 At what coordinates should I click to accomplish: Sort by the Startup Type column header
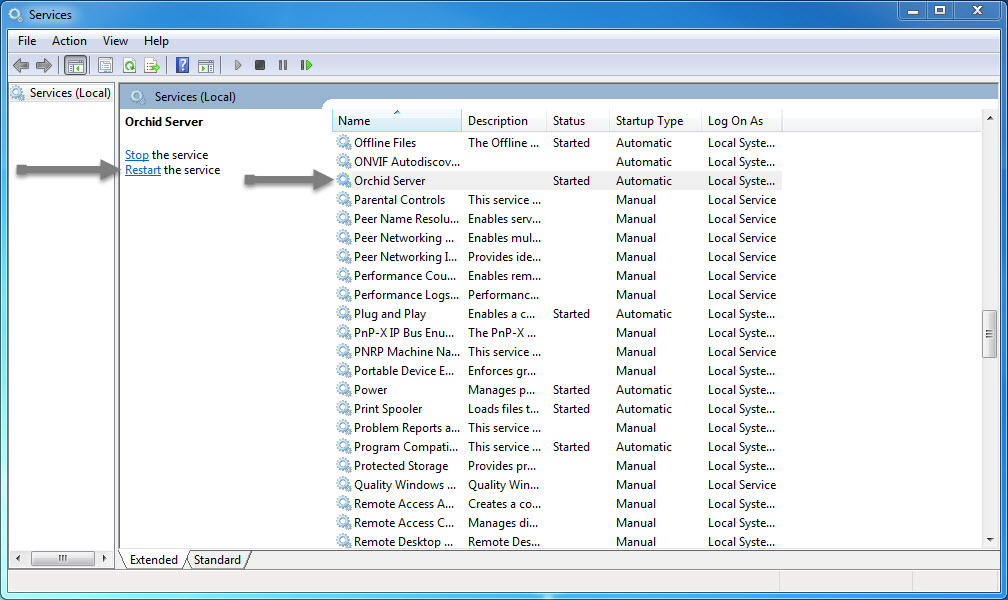click(655, 121)
